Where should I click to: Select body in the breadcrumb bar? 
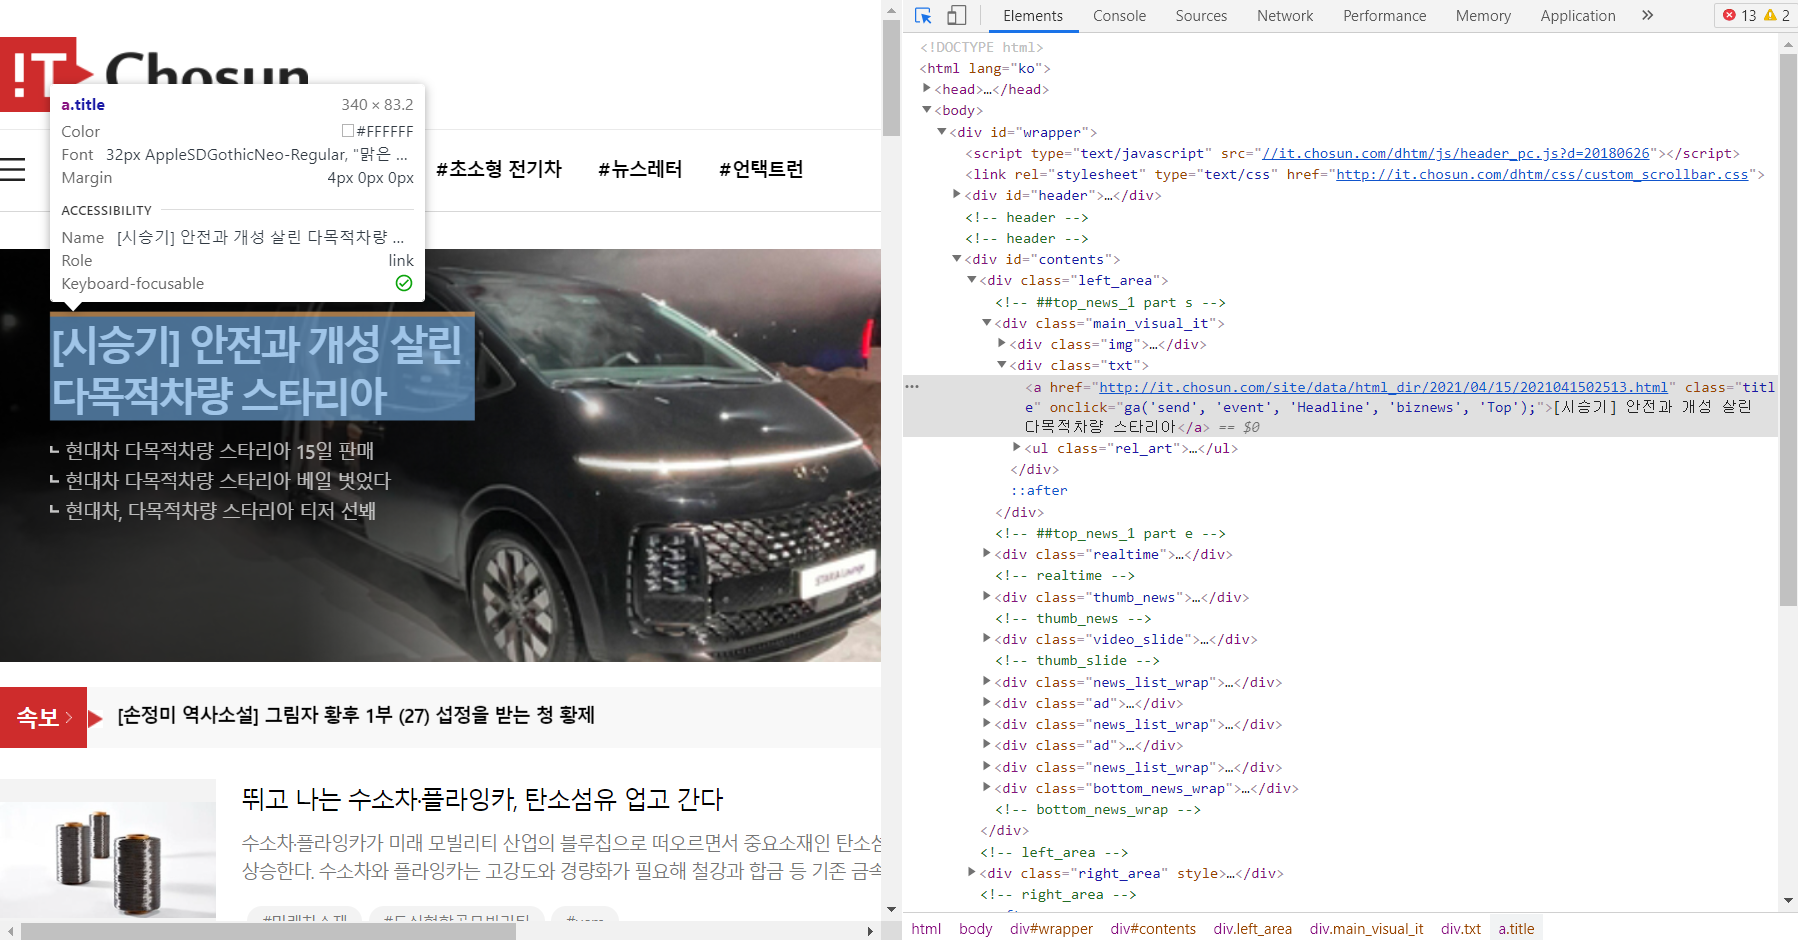click(x=975, y=929)
